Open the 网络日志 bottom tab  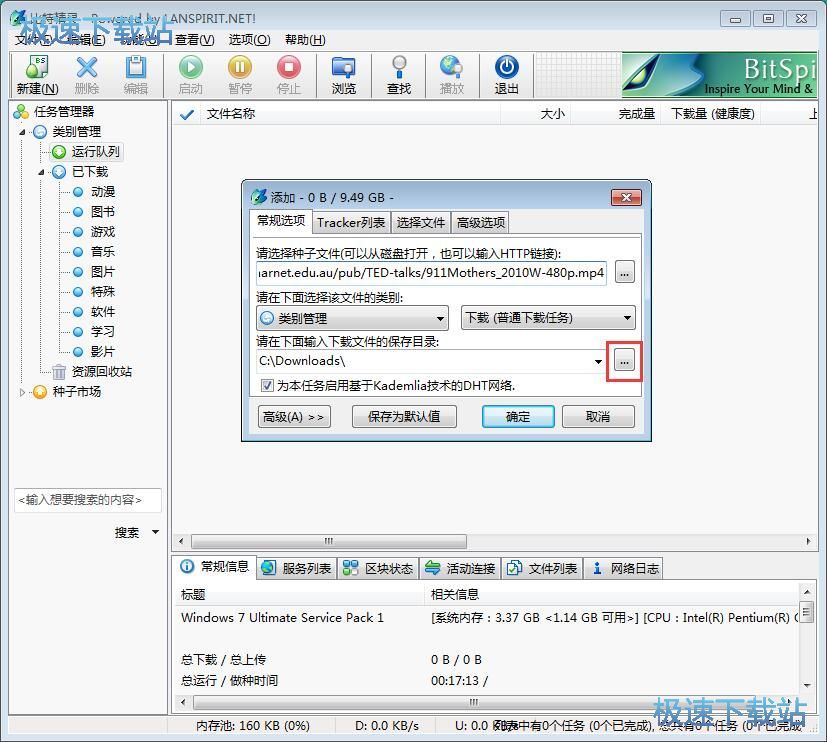pyautogui.click(x=624, y=568)
